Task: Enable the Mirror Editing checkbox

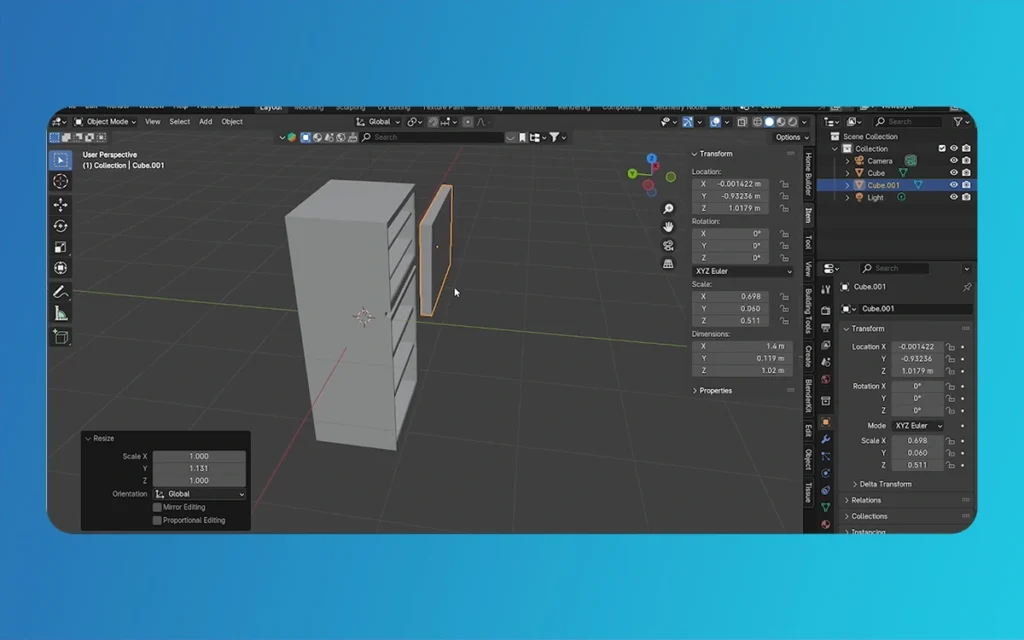Action: click(x=157, y=507)
